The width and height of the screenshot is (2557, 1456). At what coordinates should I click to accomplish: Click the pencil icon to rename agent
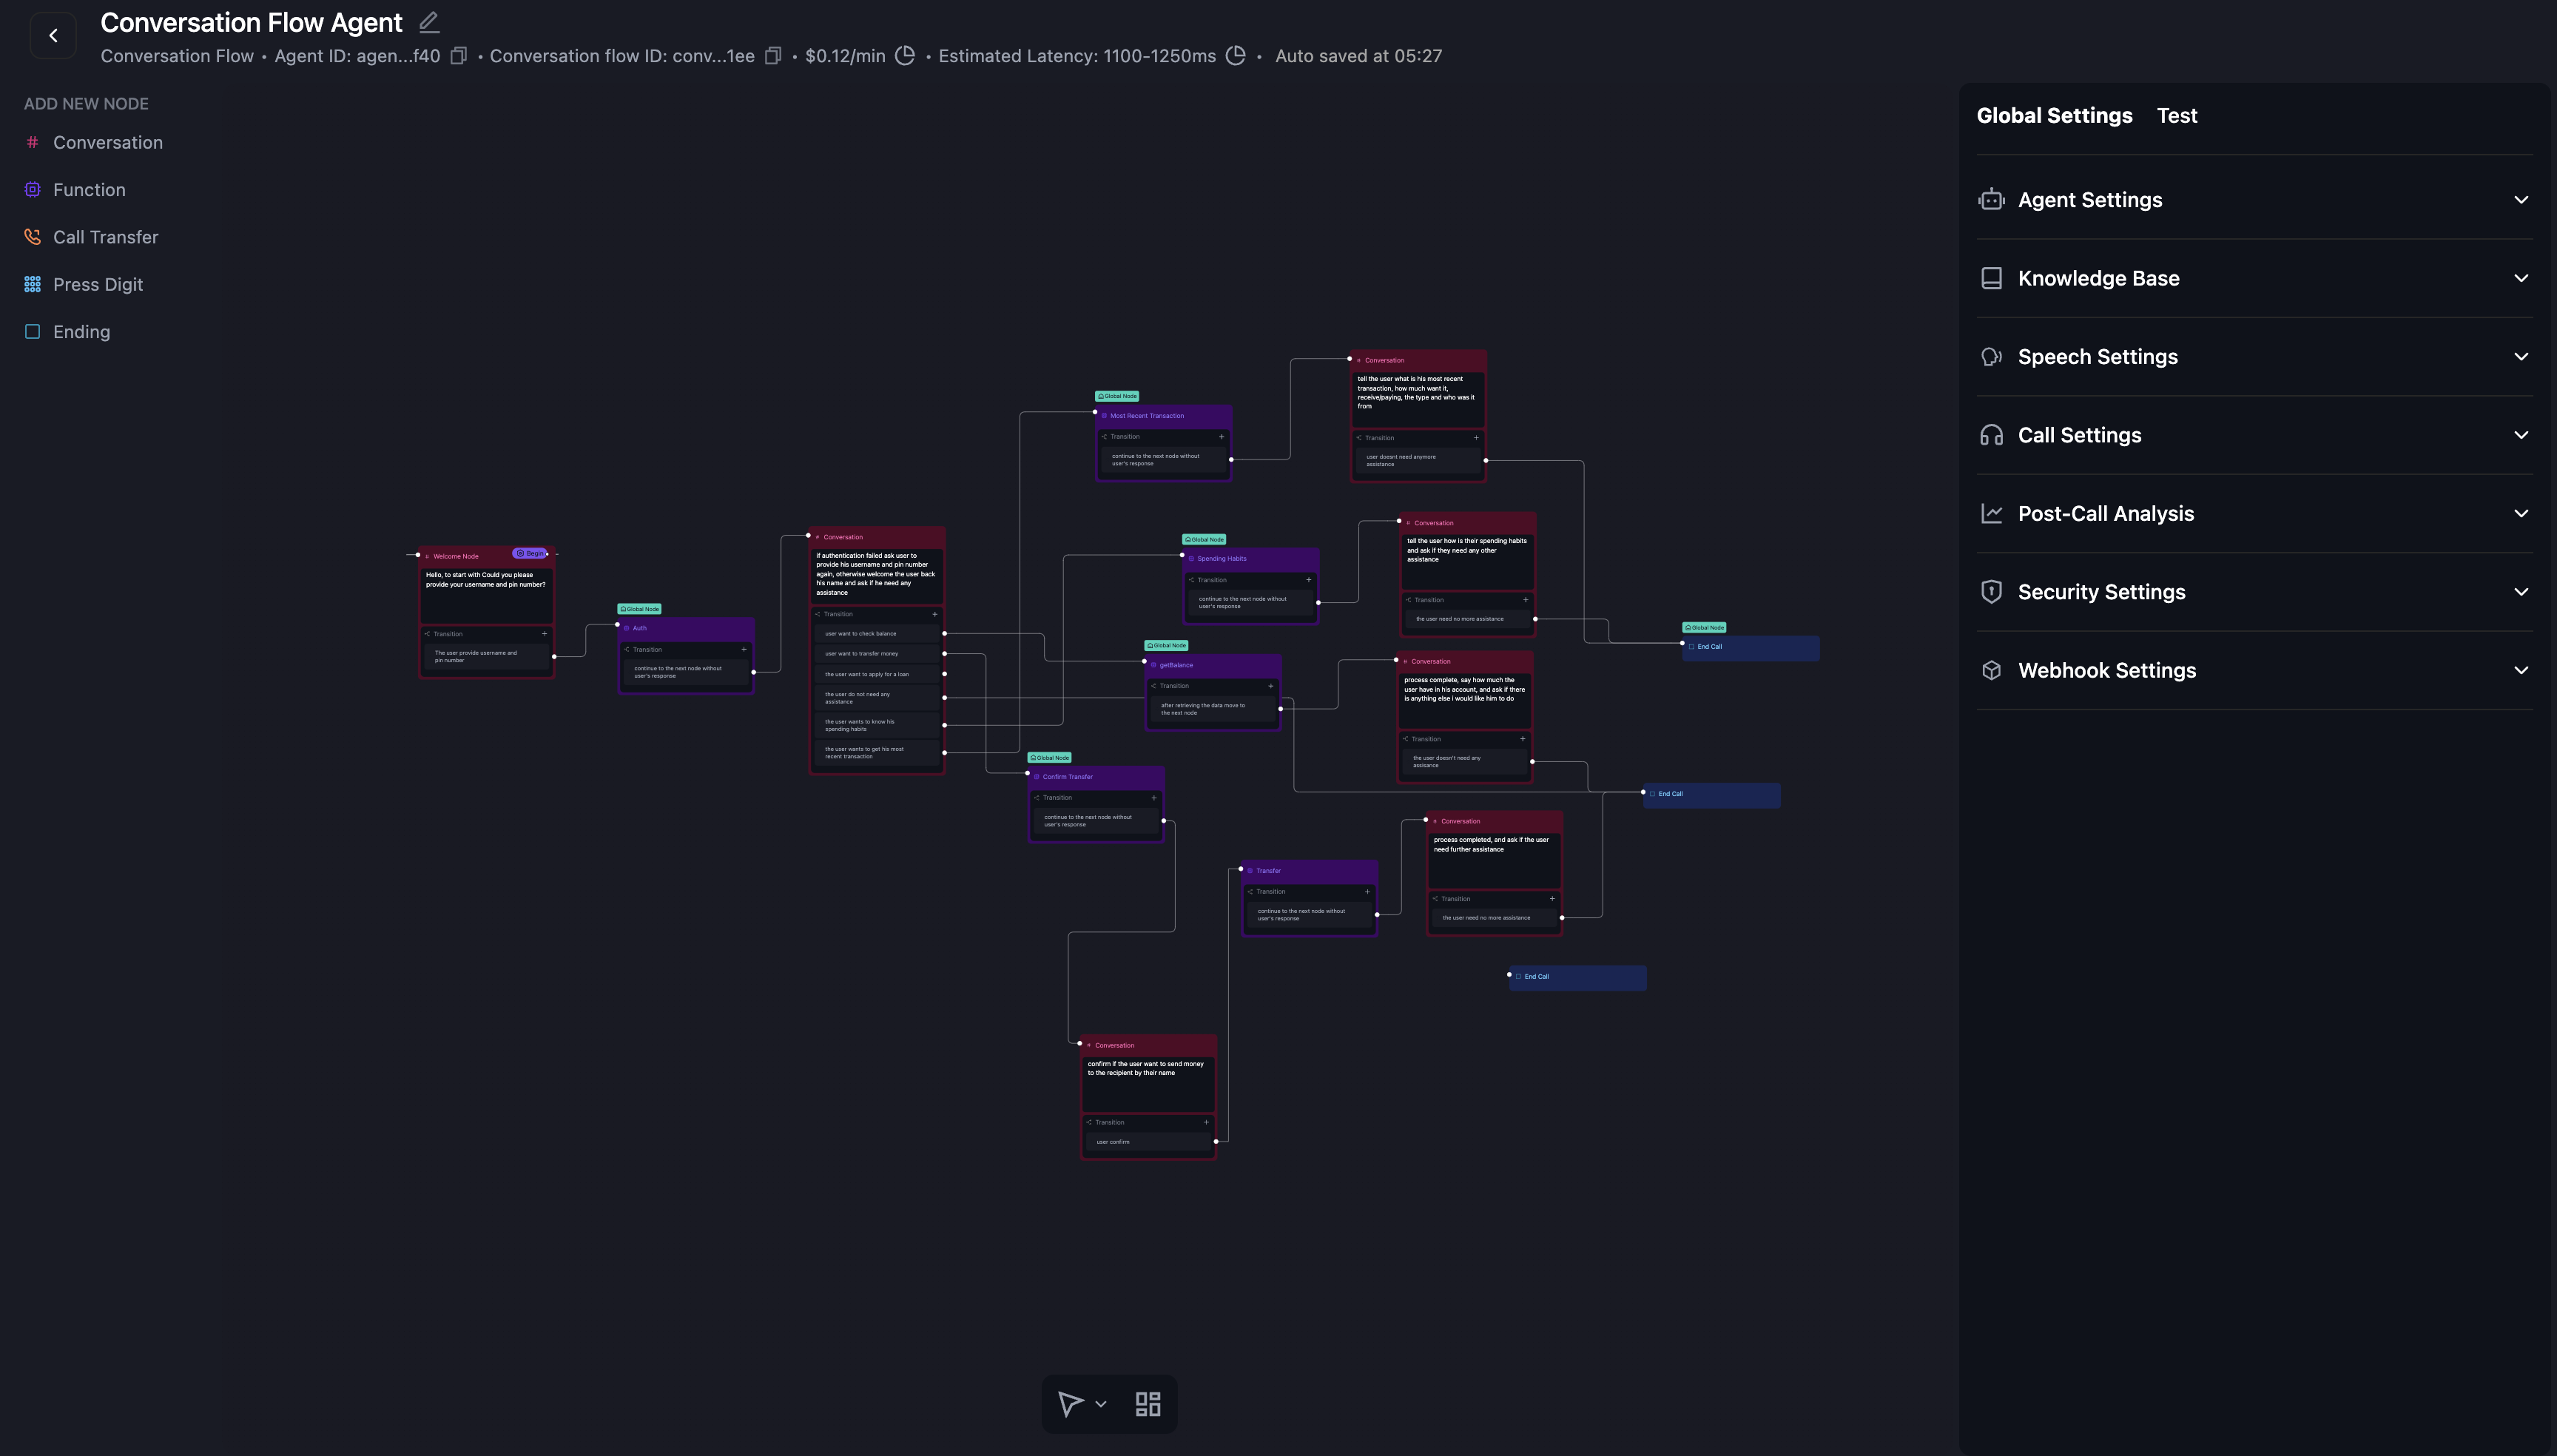click(429, 22)
